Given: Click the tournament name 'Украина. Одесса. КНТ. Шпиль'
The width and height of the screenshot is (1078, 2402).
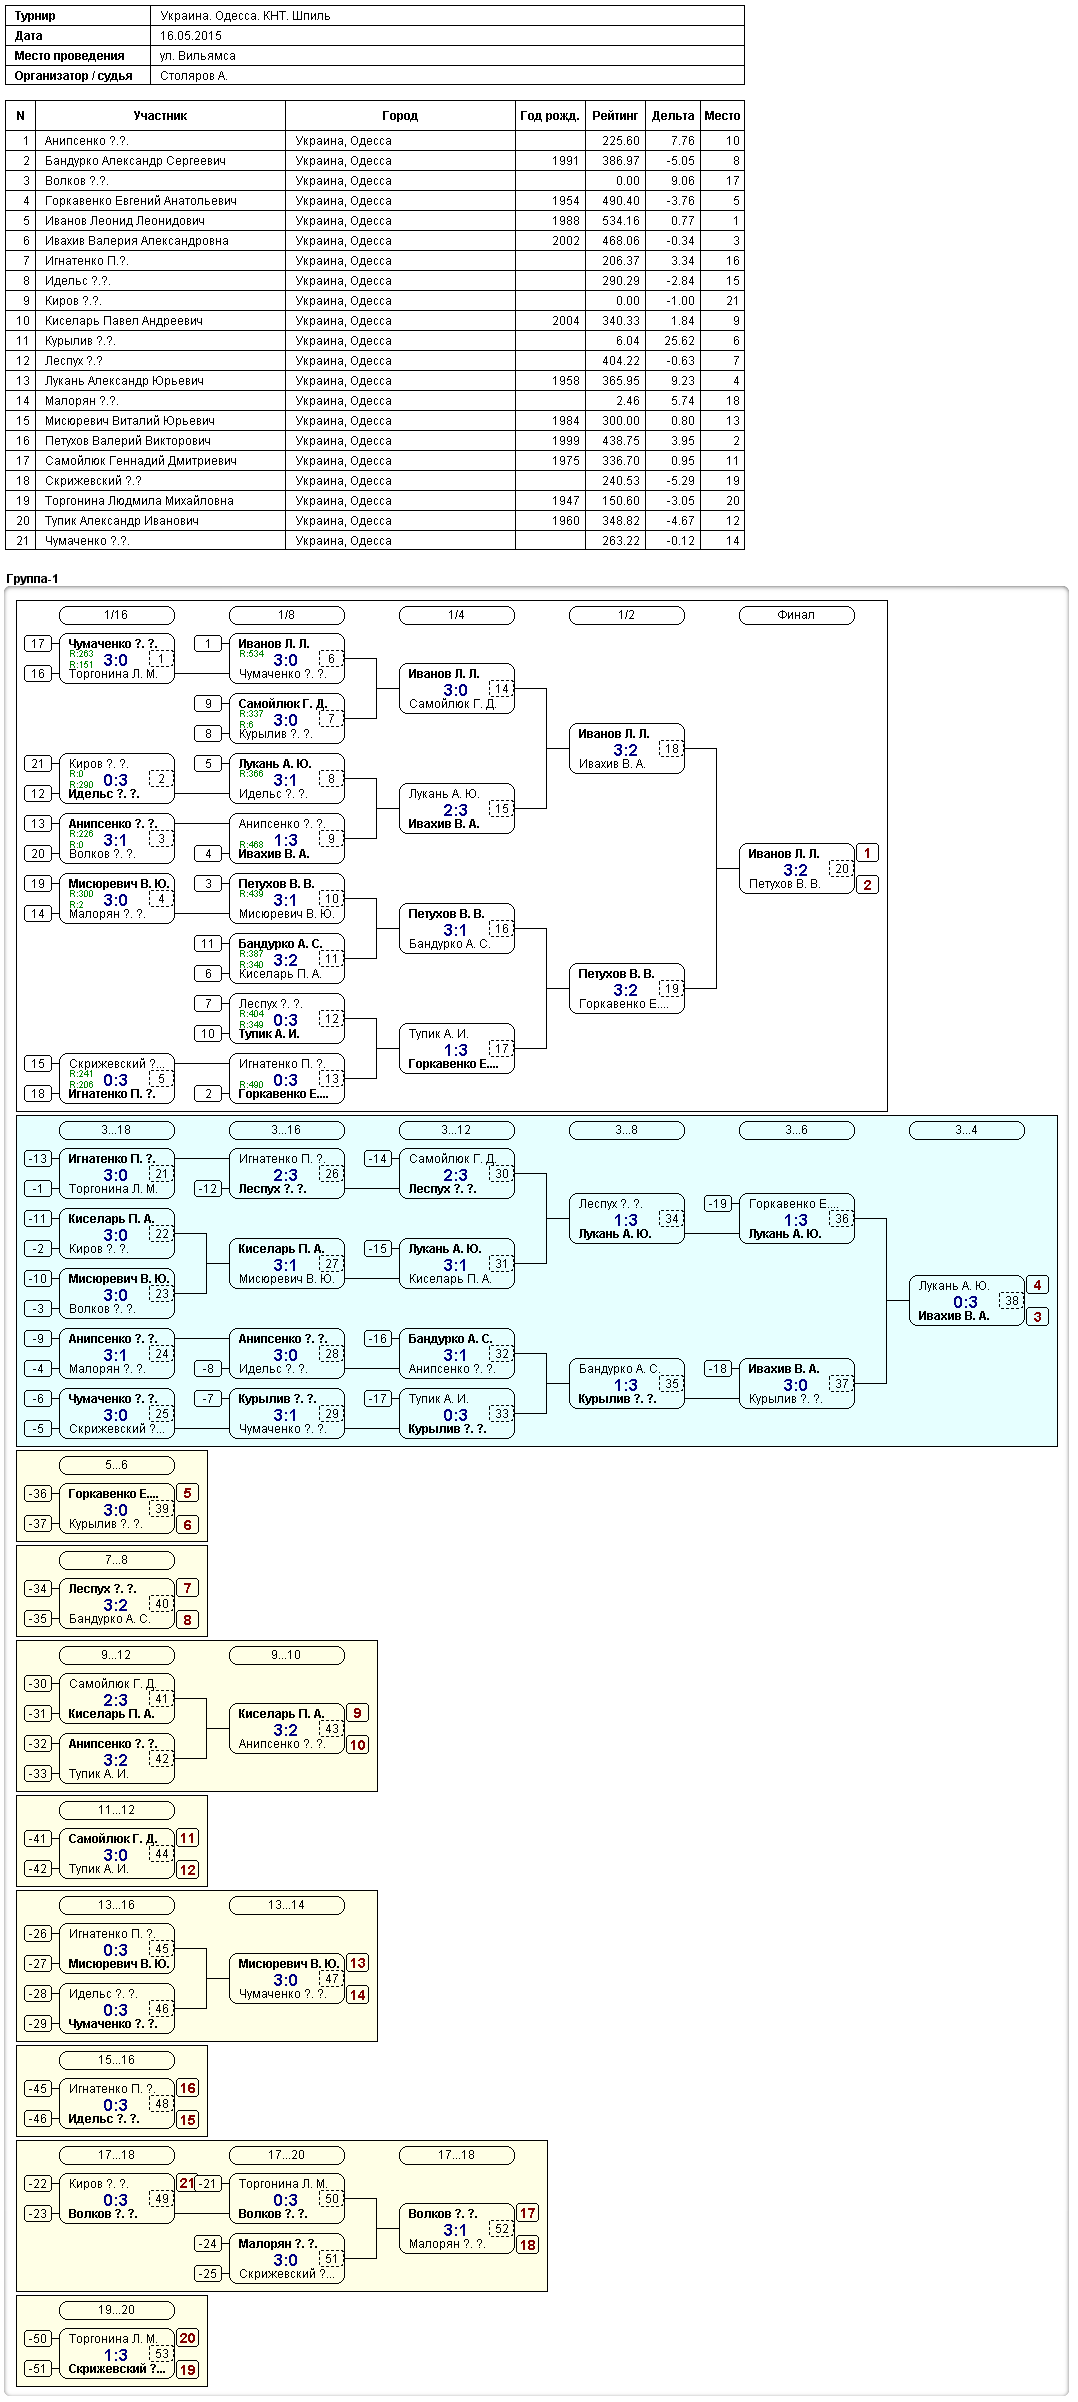Looking at the screenshot, I should point(245,16).
